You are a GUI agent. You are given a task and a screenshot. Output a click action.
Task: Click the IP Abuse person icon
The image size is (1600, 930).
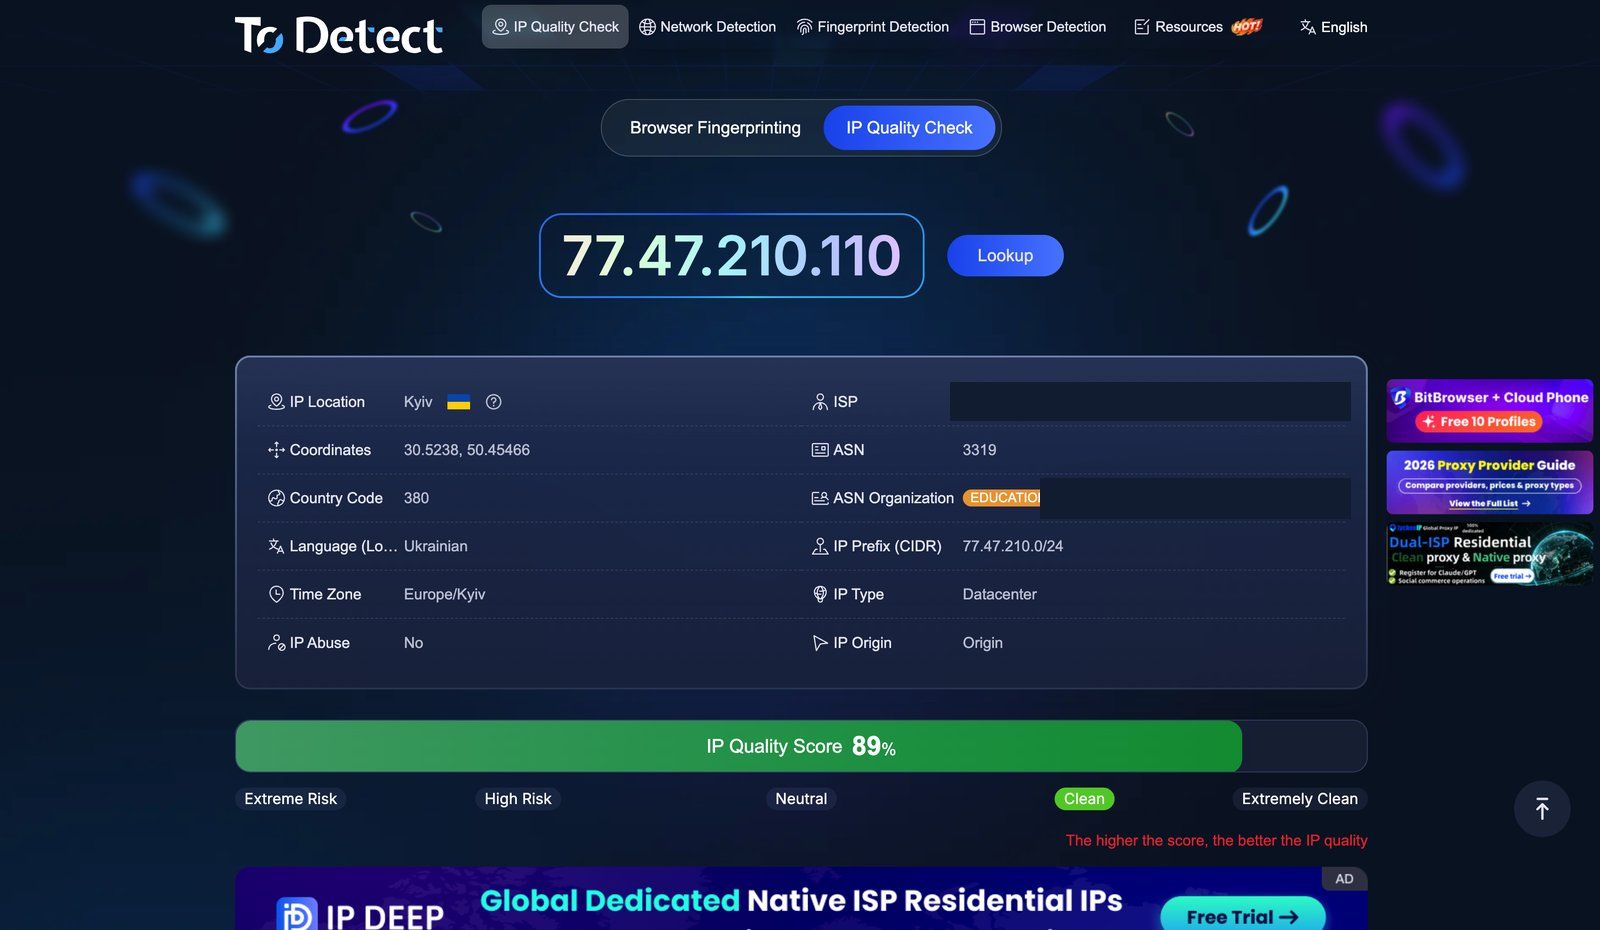coord(276,643)
